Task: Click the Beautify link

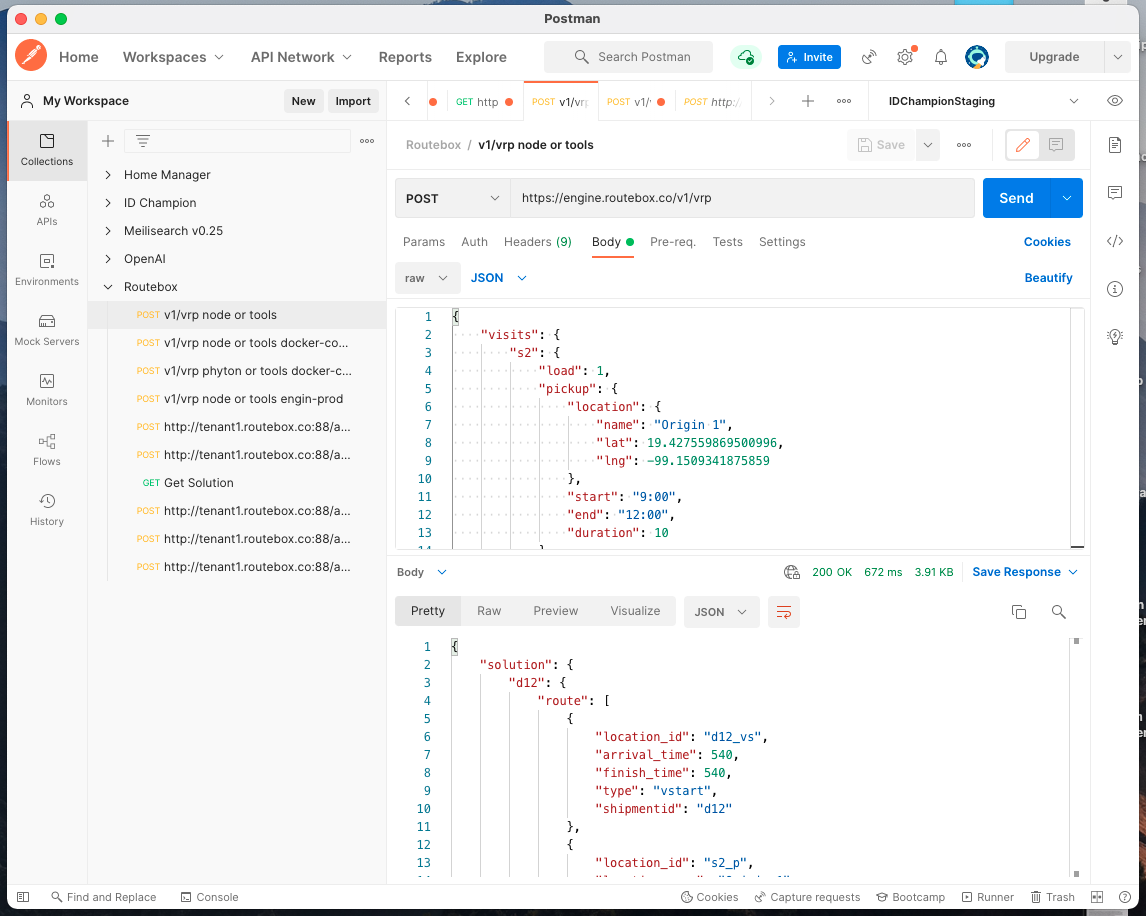Action: (x=1048, y=278)
